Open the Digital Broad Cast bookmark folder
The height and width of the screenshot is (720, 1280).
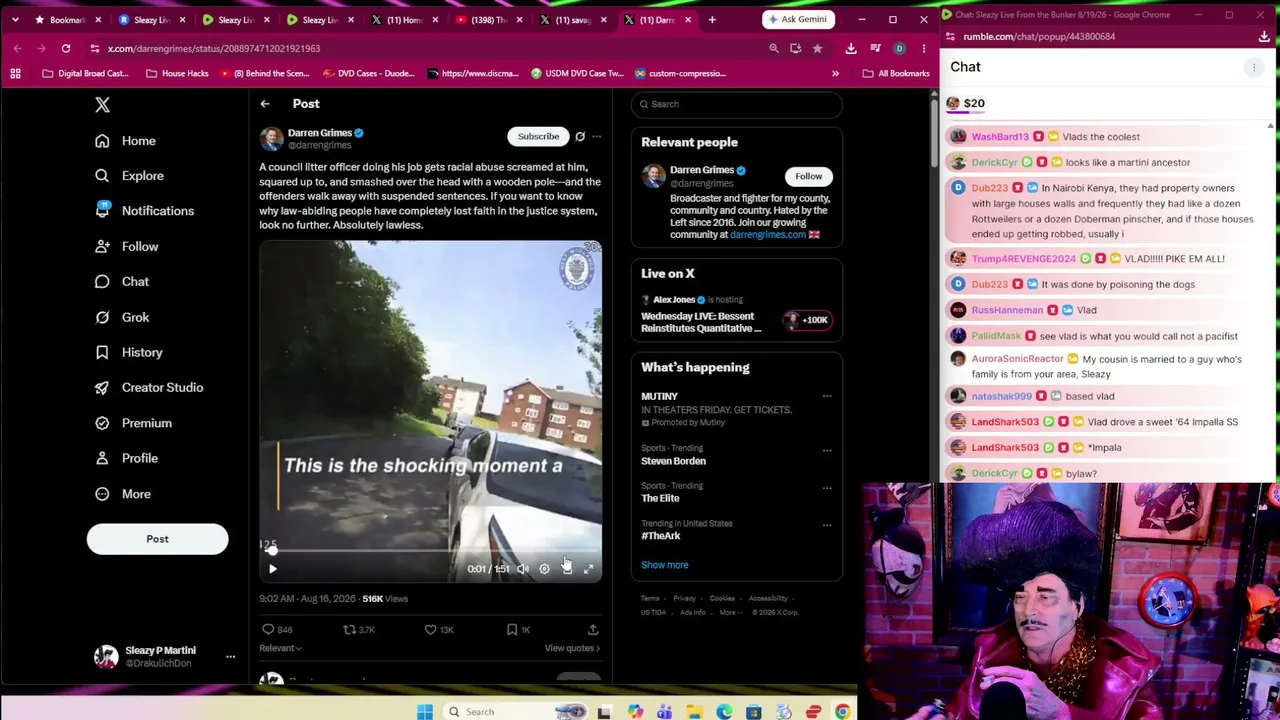(85, 73)
